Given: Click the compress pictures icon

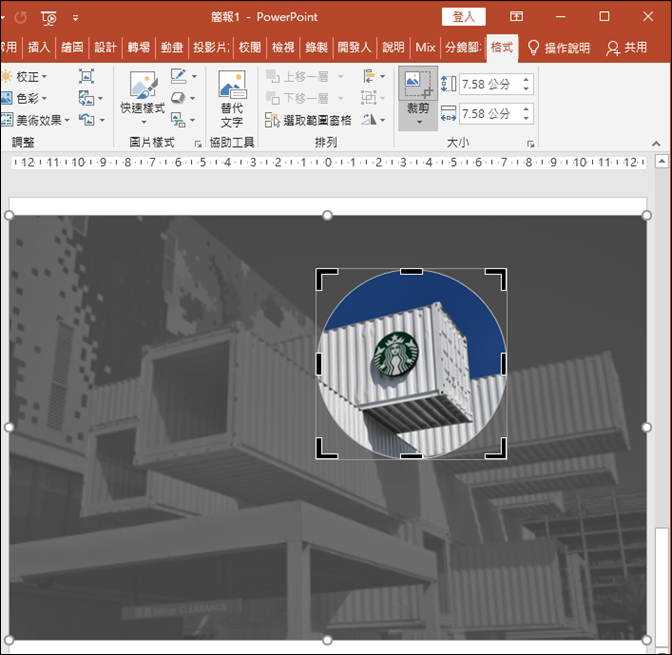Looking at the screenshot, I should coord(86,76).
